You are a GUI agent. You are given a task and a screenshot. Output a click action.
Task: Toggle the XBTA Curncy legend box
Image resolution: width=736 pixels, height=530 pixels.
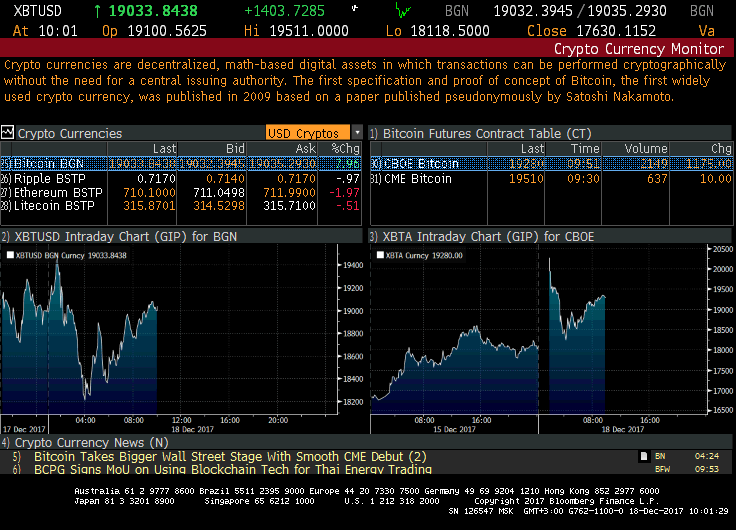[x=380, y=255]
